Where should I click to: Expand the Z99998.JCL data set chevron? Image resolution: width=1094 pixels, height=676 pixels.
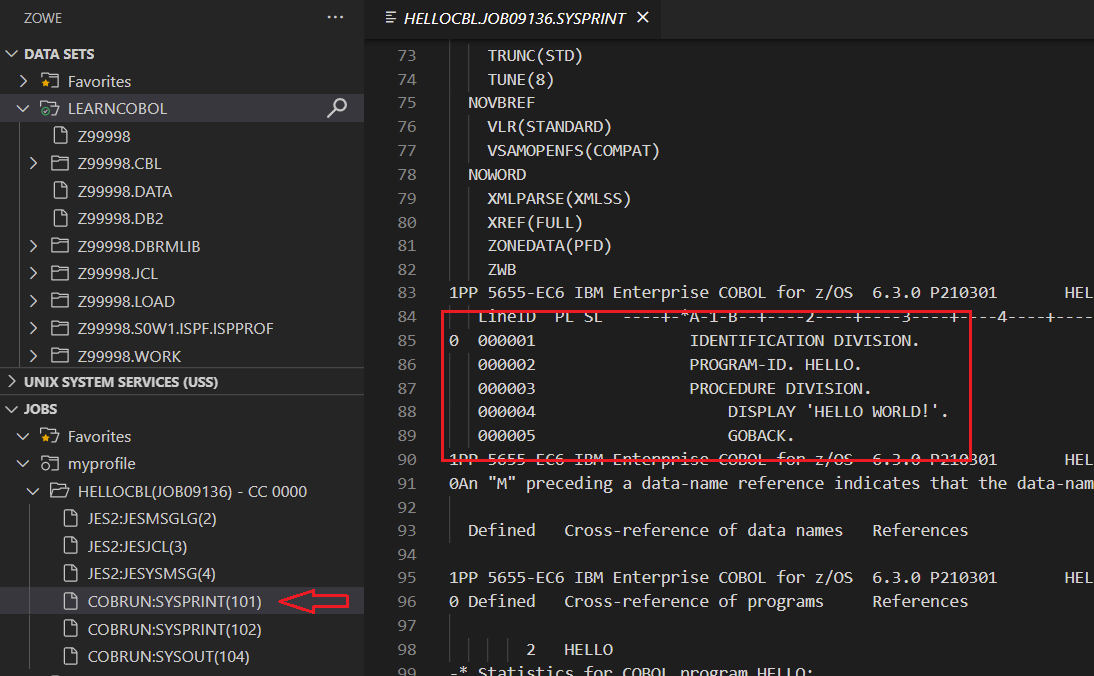(33, 273)
